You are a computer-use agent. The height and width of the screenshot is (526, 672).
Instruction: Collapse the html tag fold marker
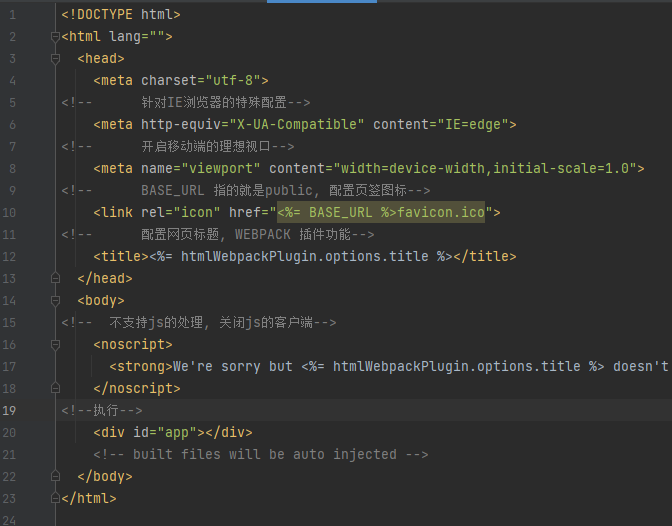pos(56,37)
